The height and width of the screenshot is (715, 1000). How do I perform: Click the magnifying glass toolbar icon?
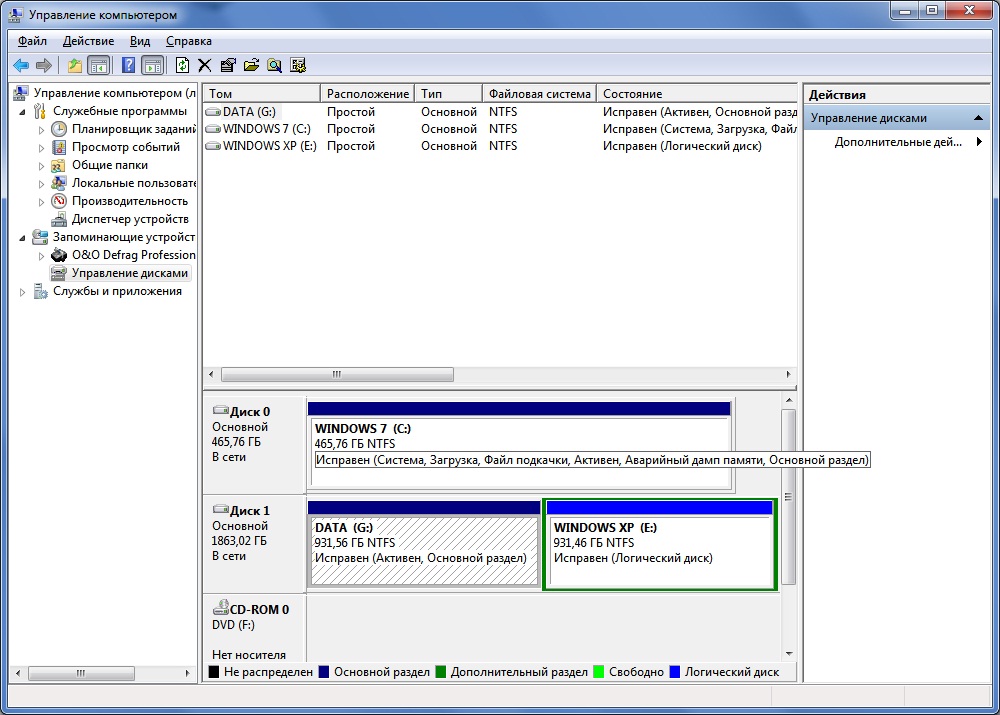click(x=274, y=65)
